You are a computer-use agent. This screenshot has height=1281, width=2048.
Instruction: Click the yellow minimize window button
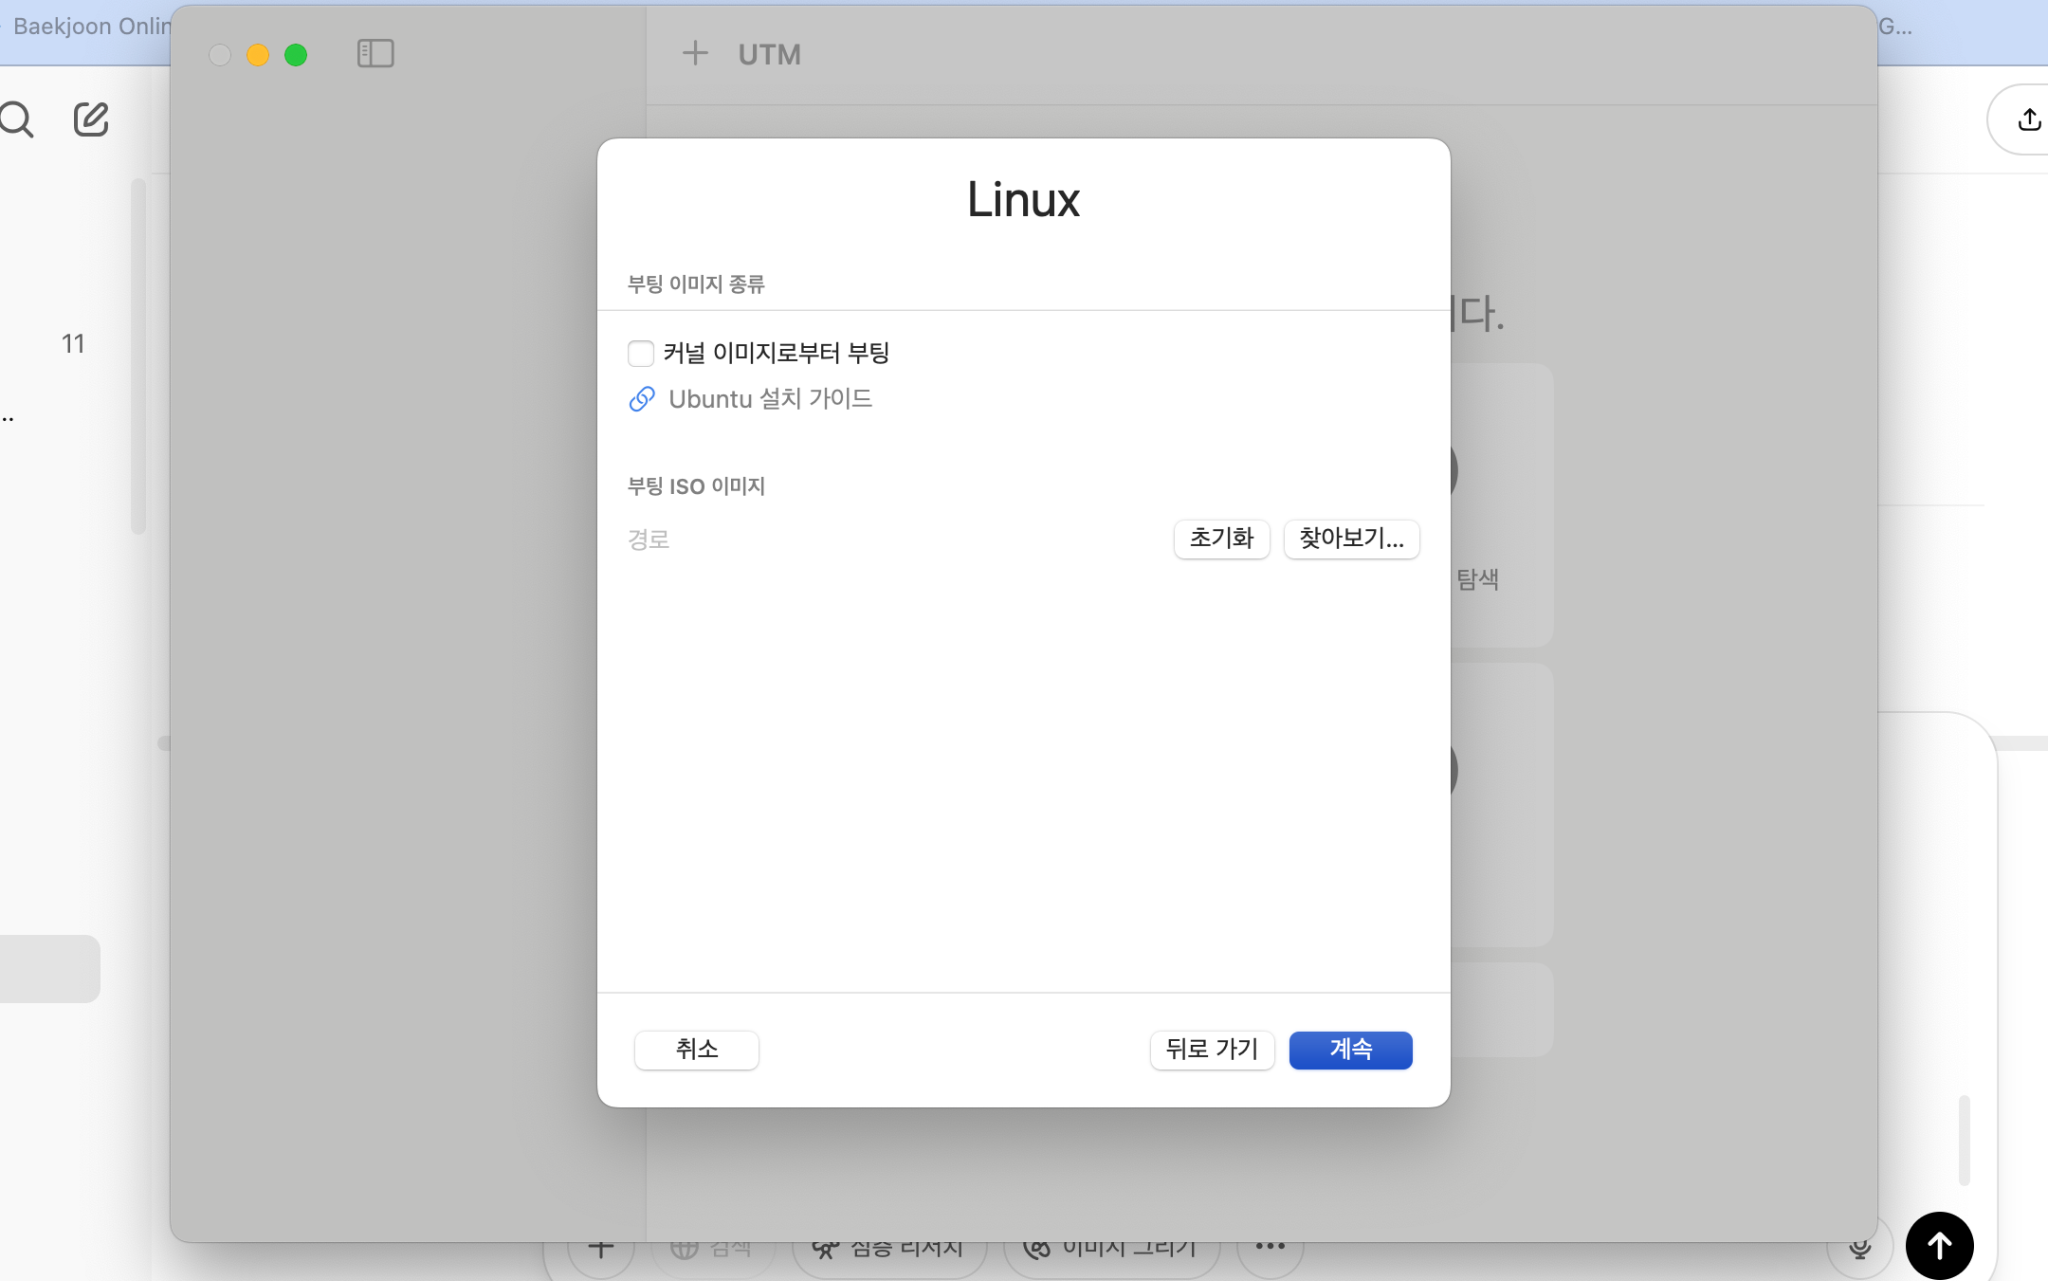(258, 55)
